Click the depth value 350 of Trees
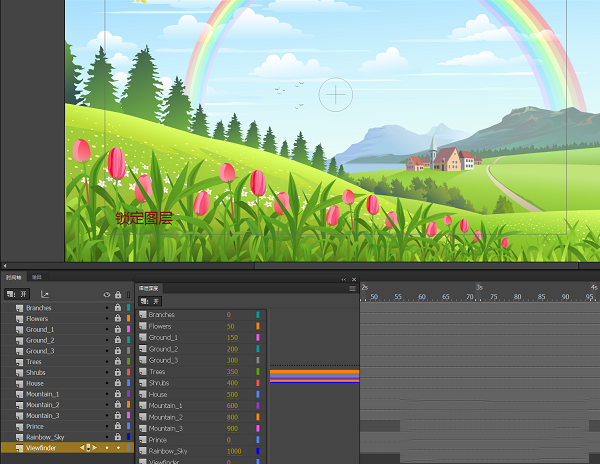This screenshot has height=464, width=600. (x=231, y=372)
